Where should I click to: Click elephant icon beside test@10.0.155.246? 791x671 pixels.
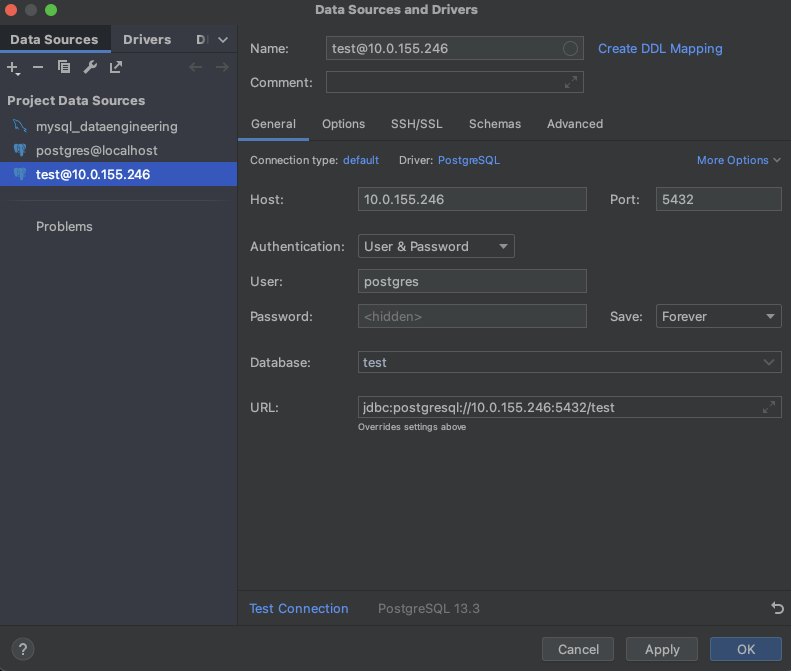[x=20, y=174]
